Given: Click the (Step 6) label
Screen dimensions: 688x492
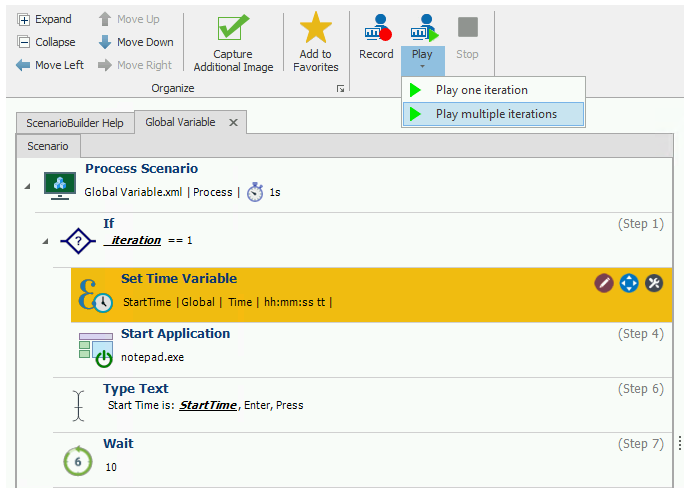Looking at the screenshot, I should (x=641, y=389).
